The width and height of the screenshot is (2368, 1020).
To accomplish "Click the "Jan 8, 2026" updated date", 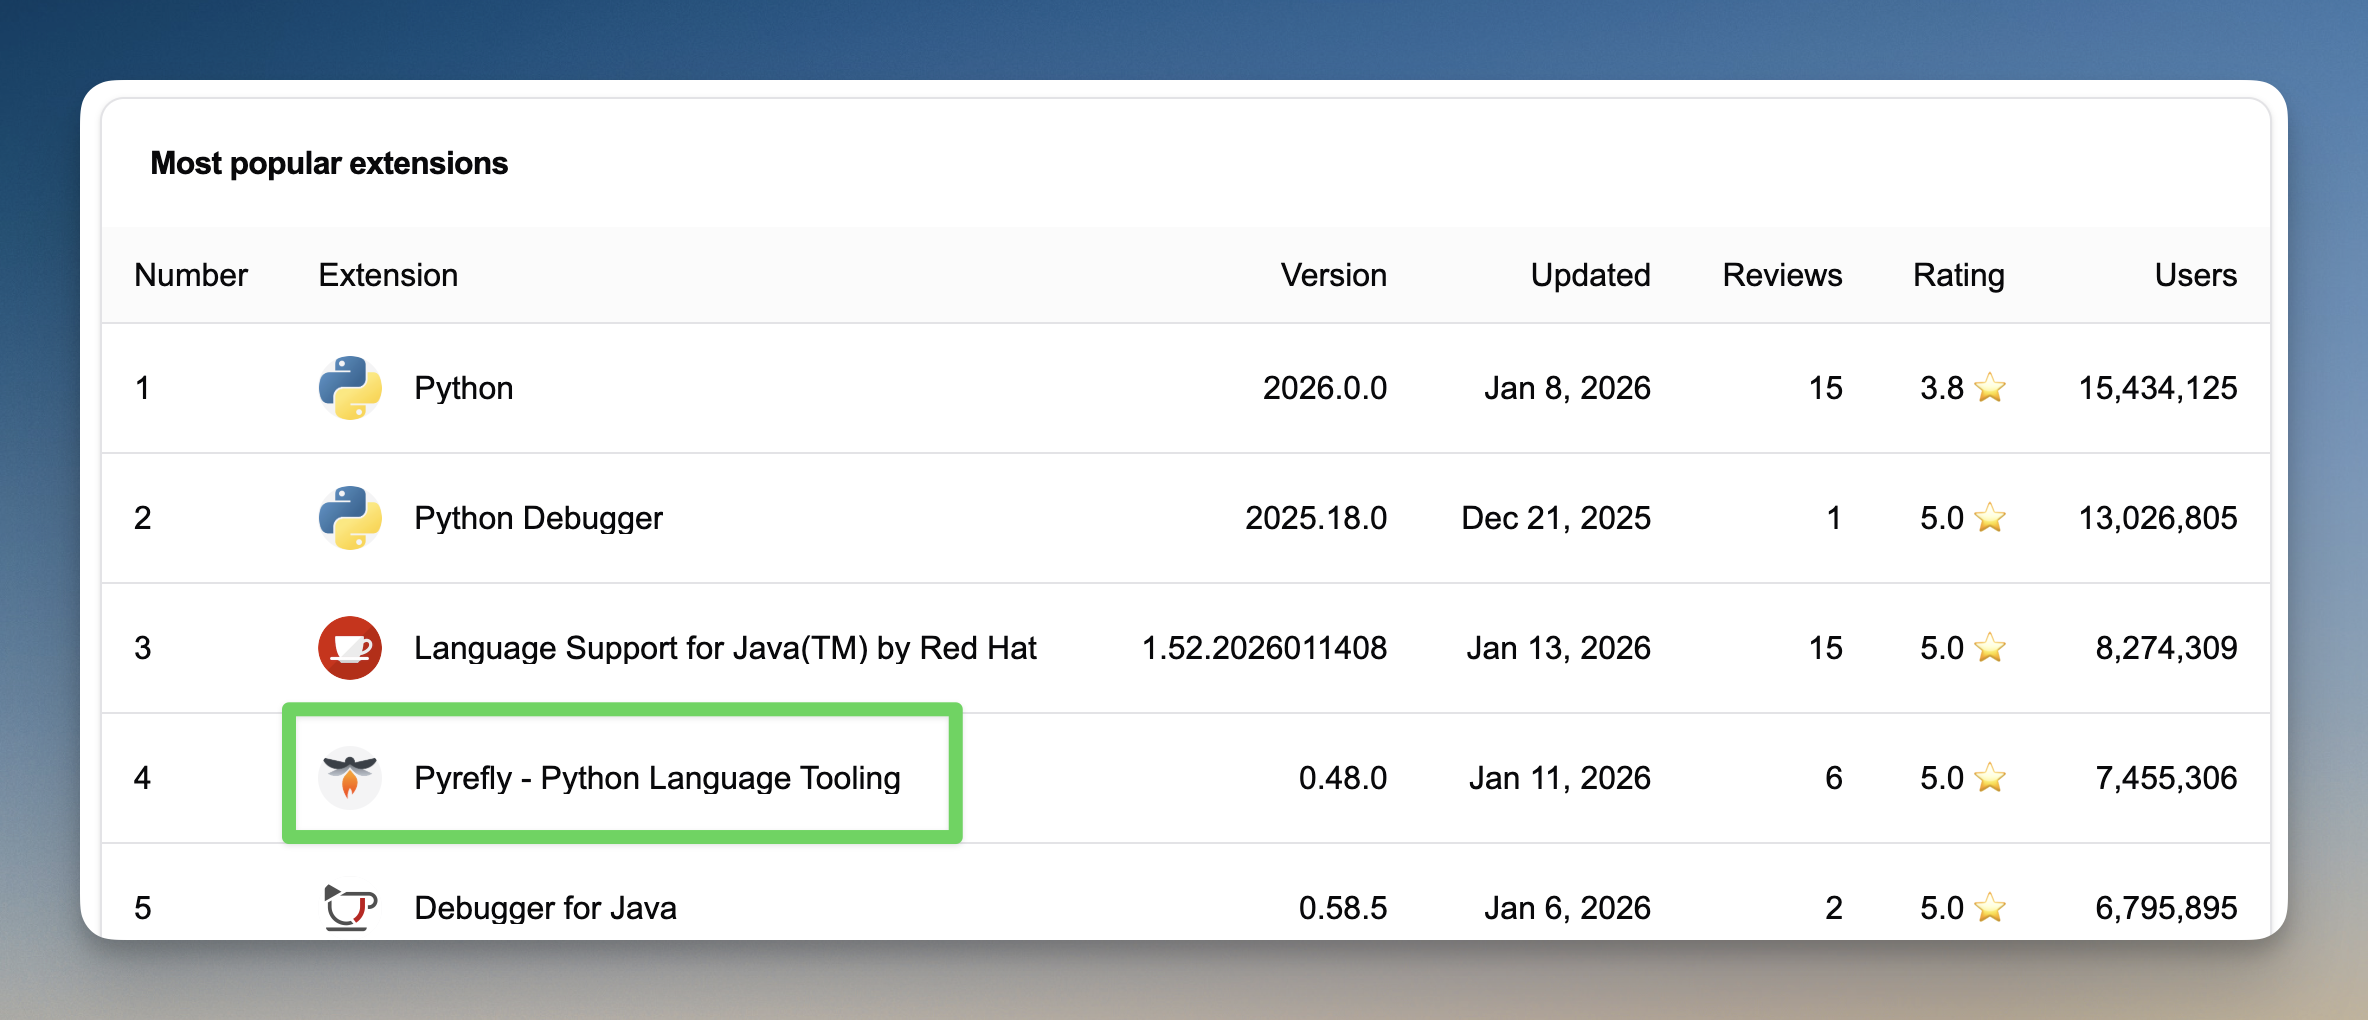I will click(1567, 388).
